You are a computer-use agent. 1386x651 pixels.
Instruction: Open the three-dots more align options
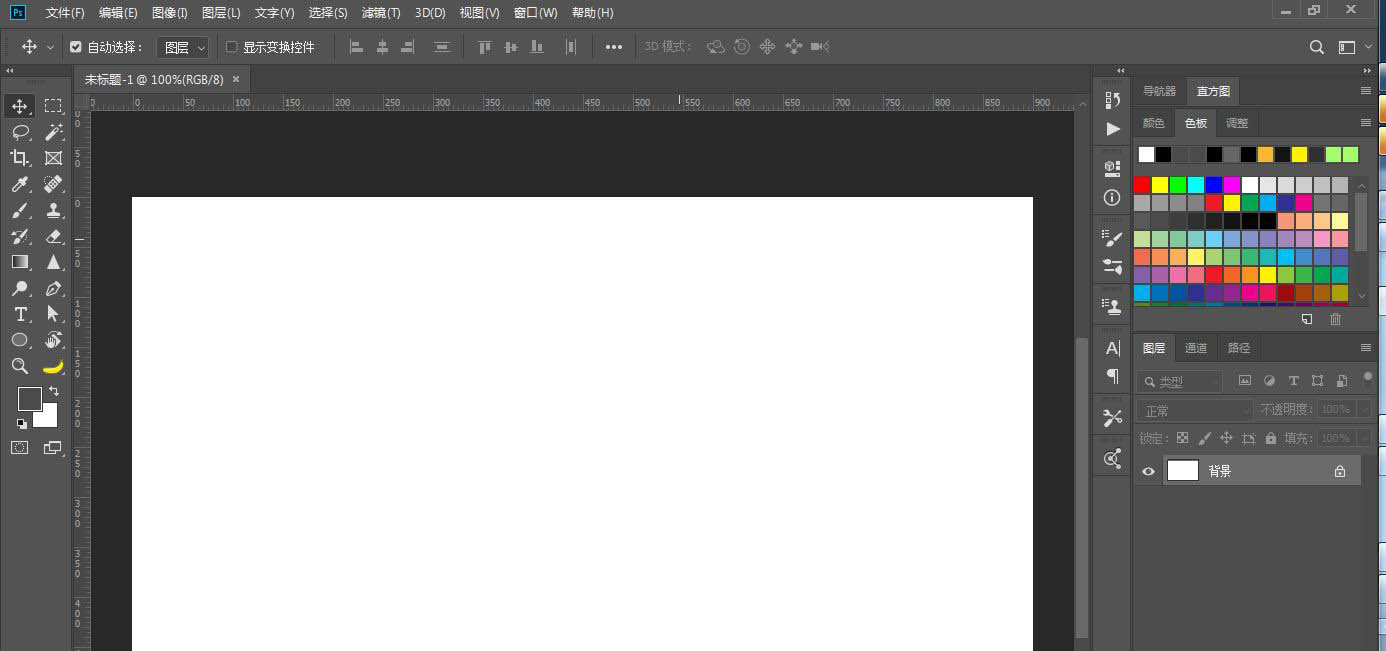614,47
